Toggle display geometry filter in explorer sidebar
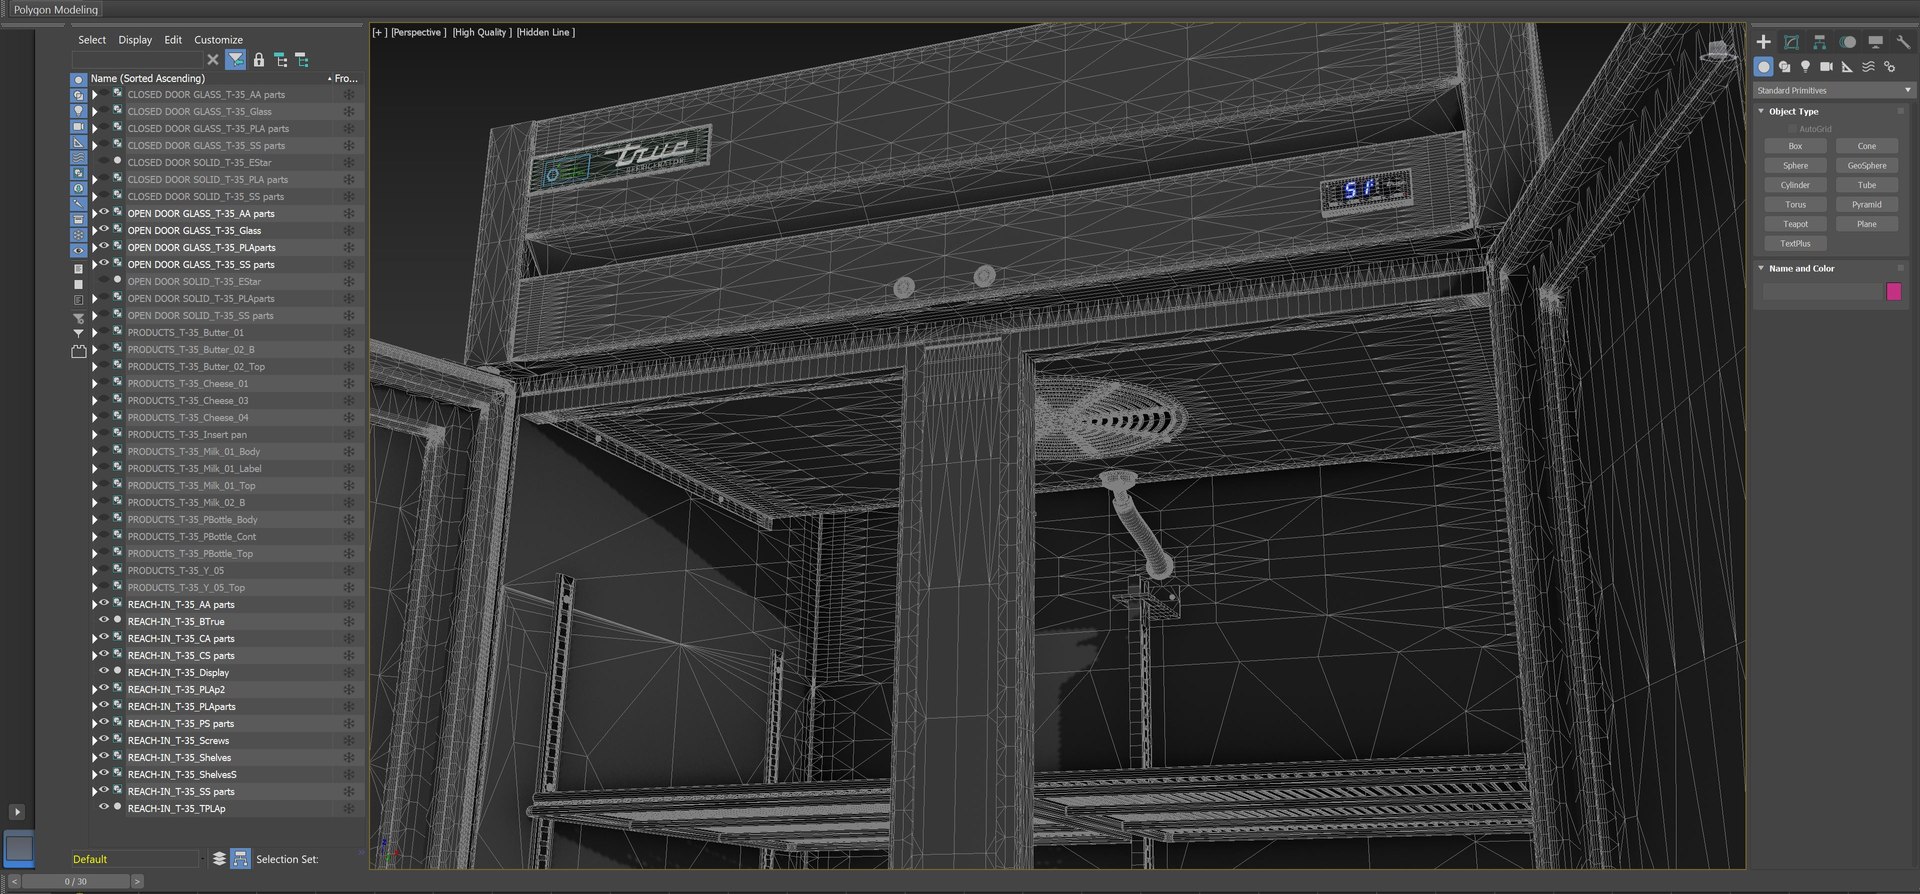Viewport: 1920px width, 894px height. tap(79, 80)
